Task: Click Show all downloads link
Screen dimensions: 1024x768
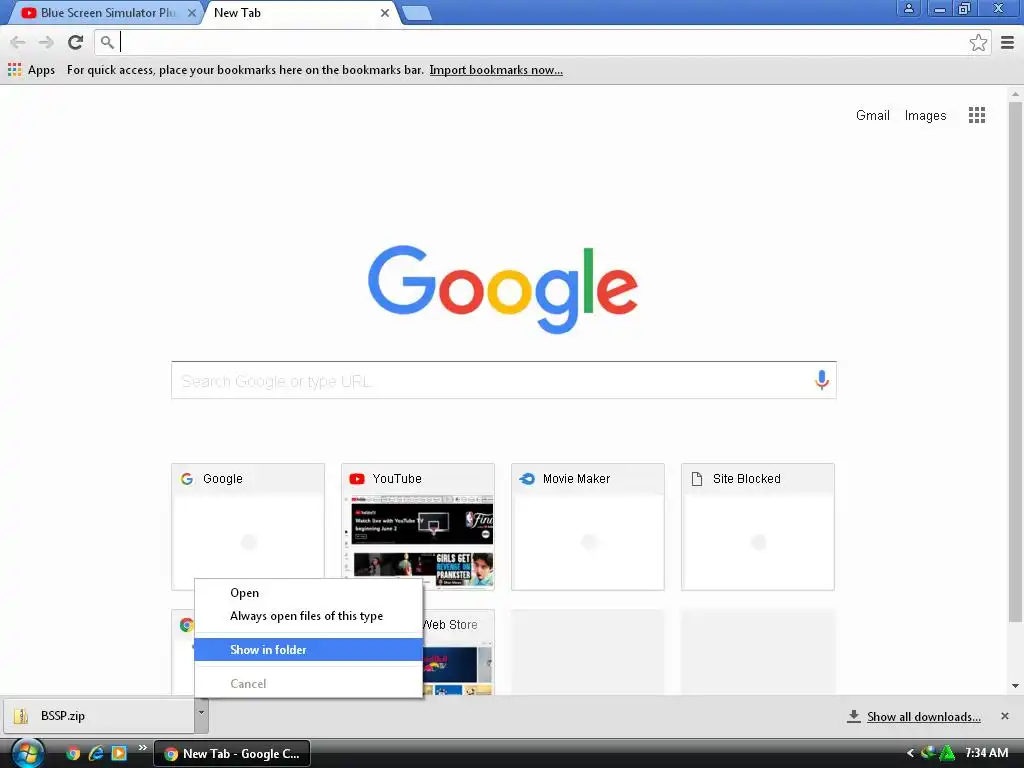Action: 923,717
